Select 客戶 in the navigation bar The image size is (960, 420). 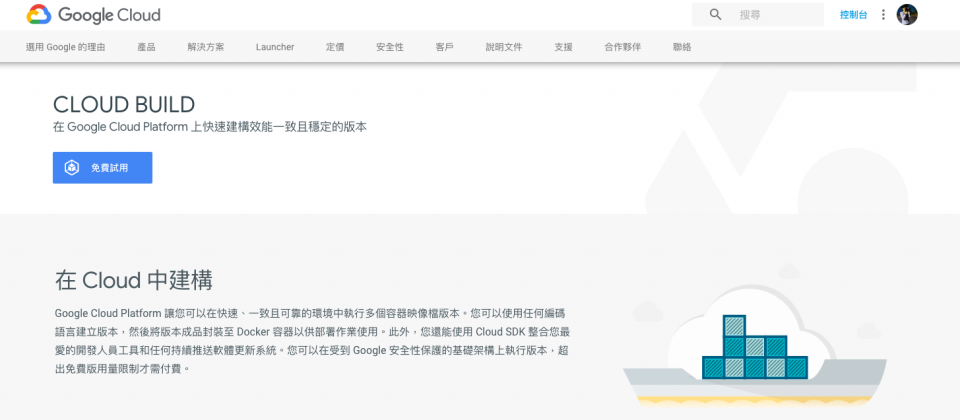pyautogui.click(x=444, y=47)
